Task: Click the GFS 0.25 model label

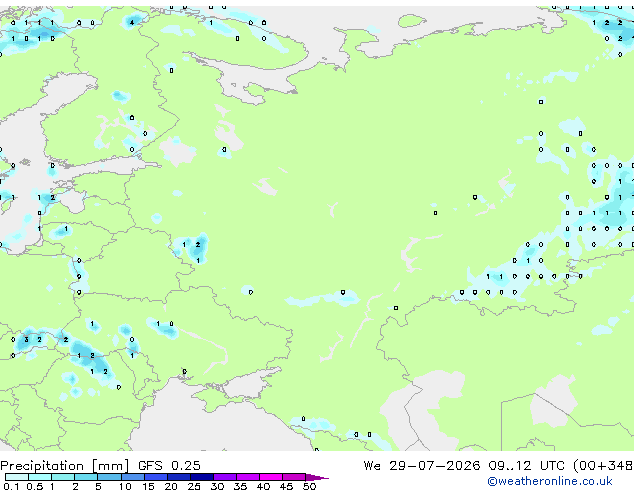Action: [169, 466]
